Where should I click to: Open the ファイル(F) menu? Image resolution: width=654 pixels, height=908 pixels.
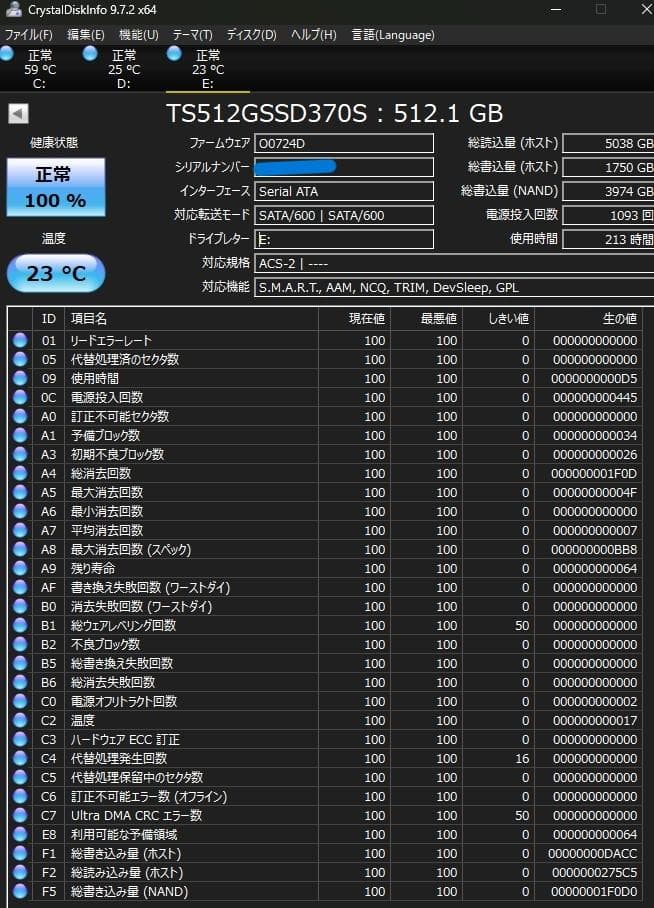click(x=28, y=35)
